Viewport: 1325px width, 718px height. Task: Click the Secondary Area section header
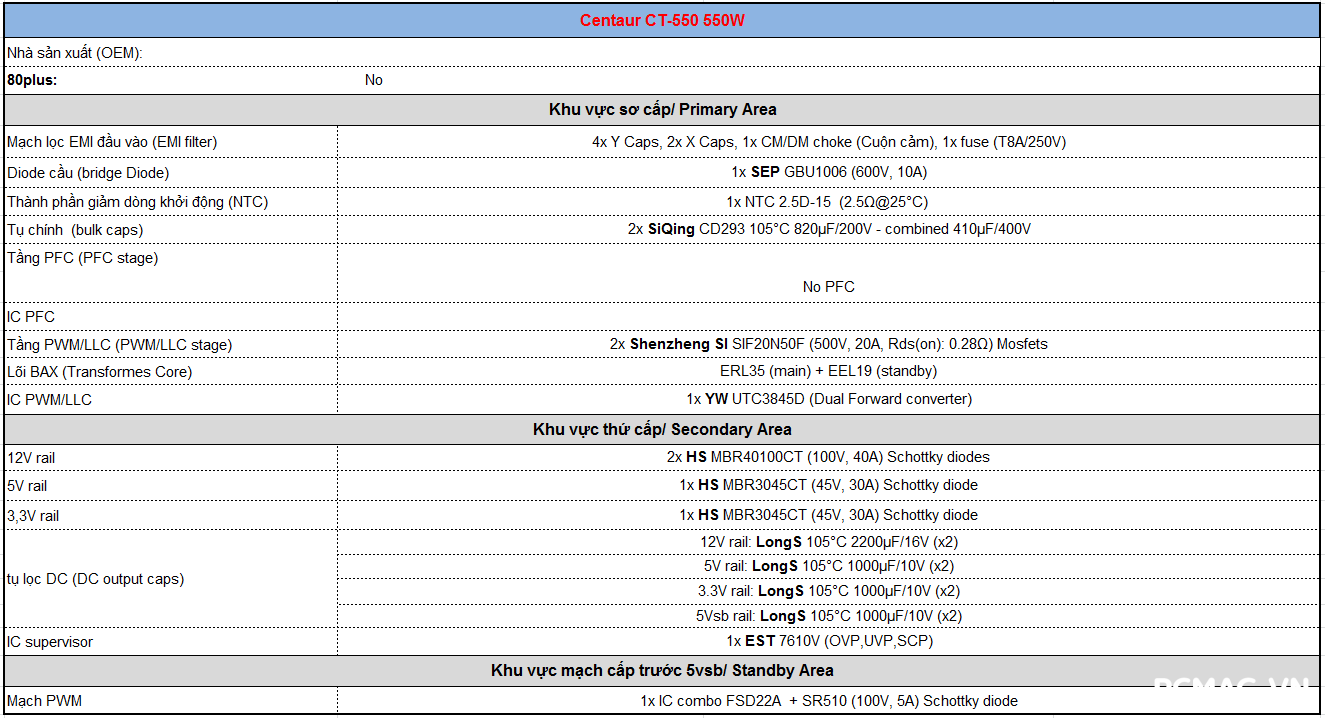coord(662,429)
